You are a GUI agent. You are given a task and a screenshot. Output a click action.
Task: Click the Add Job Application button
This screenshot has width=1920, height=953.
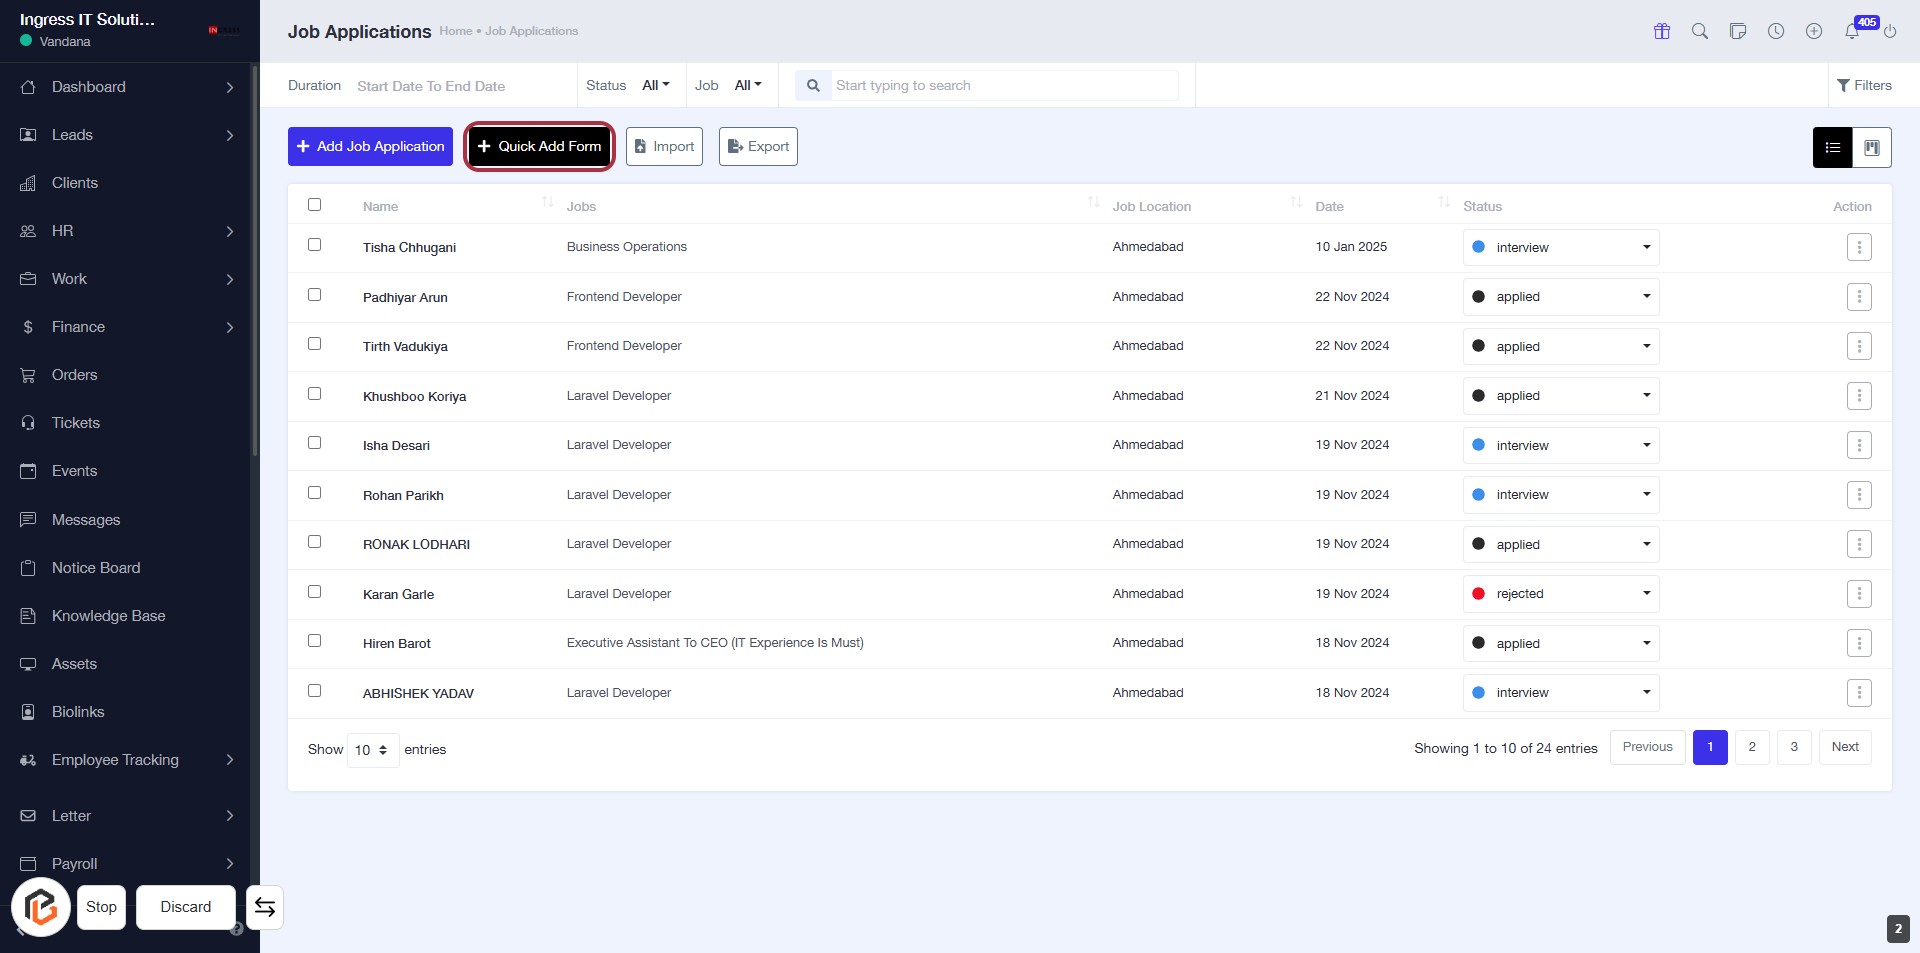pos(370,146)
